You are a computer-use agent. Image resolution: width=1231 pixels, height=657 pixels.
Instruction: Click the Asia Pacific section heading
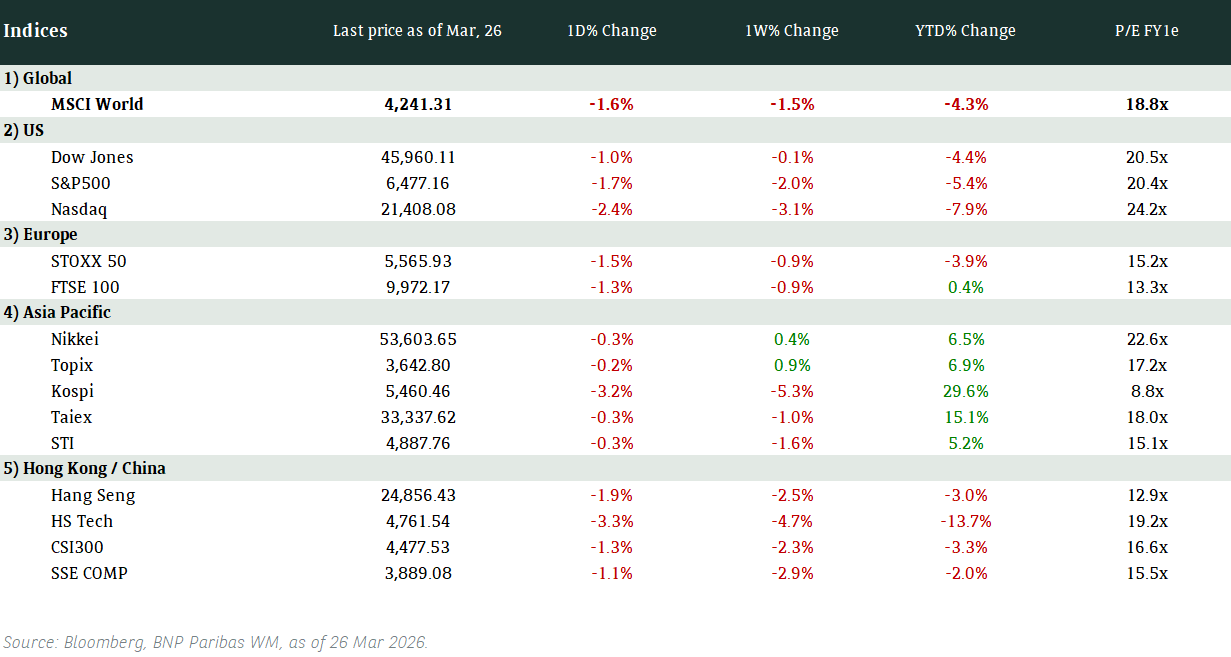[57, 312]
